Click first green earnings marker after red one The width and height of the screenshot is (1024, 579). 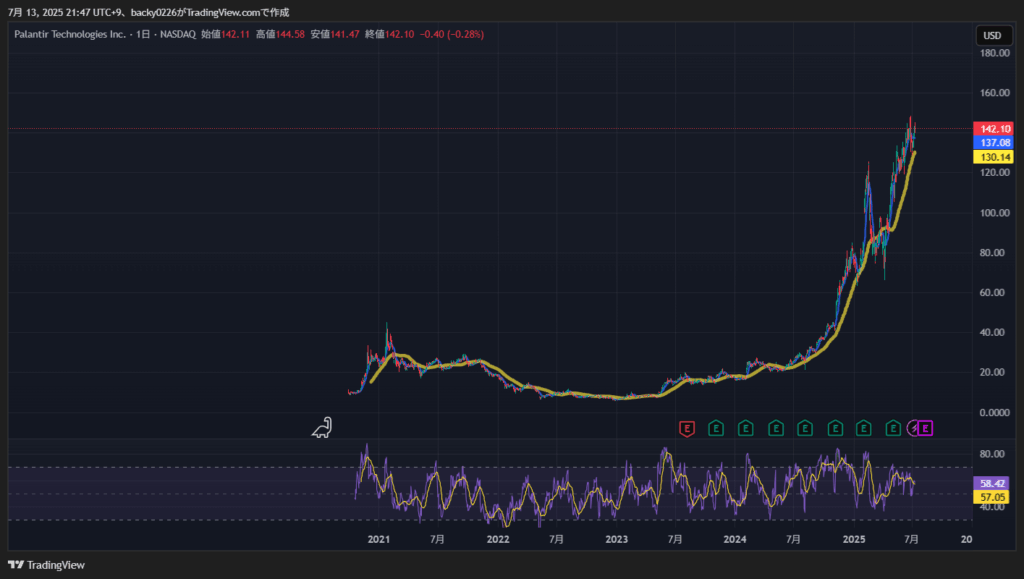pyautogui.click(x=716, y=429)
